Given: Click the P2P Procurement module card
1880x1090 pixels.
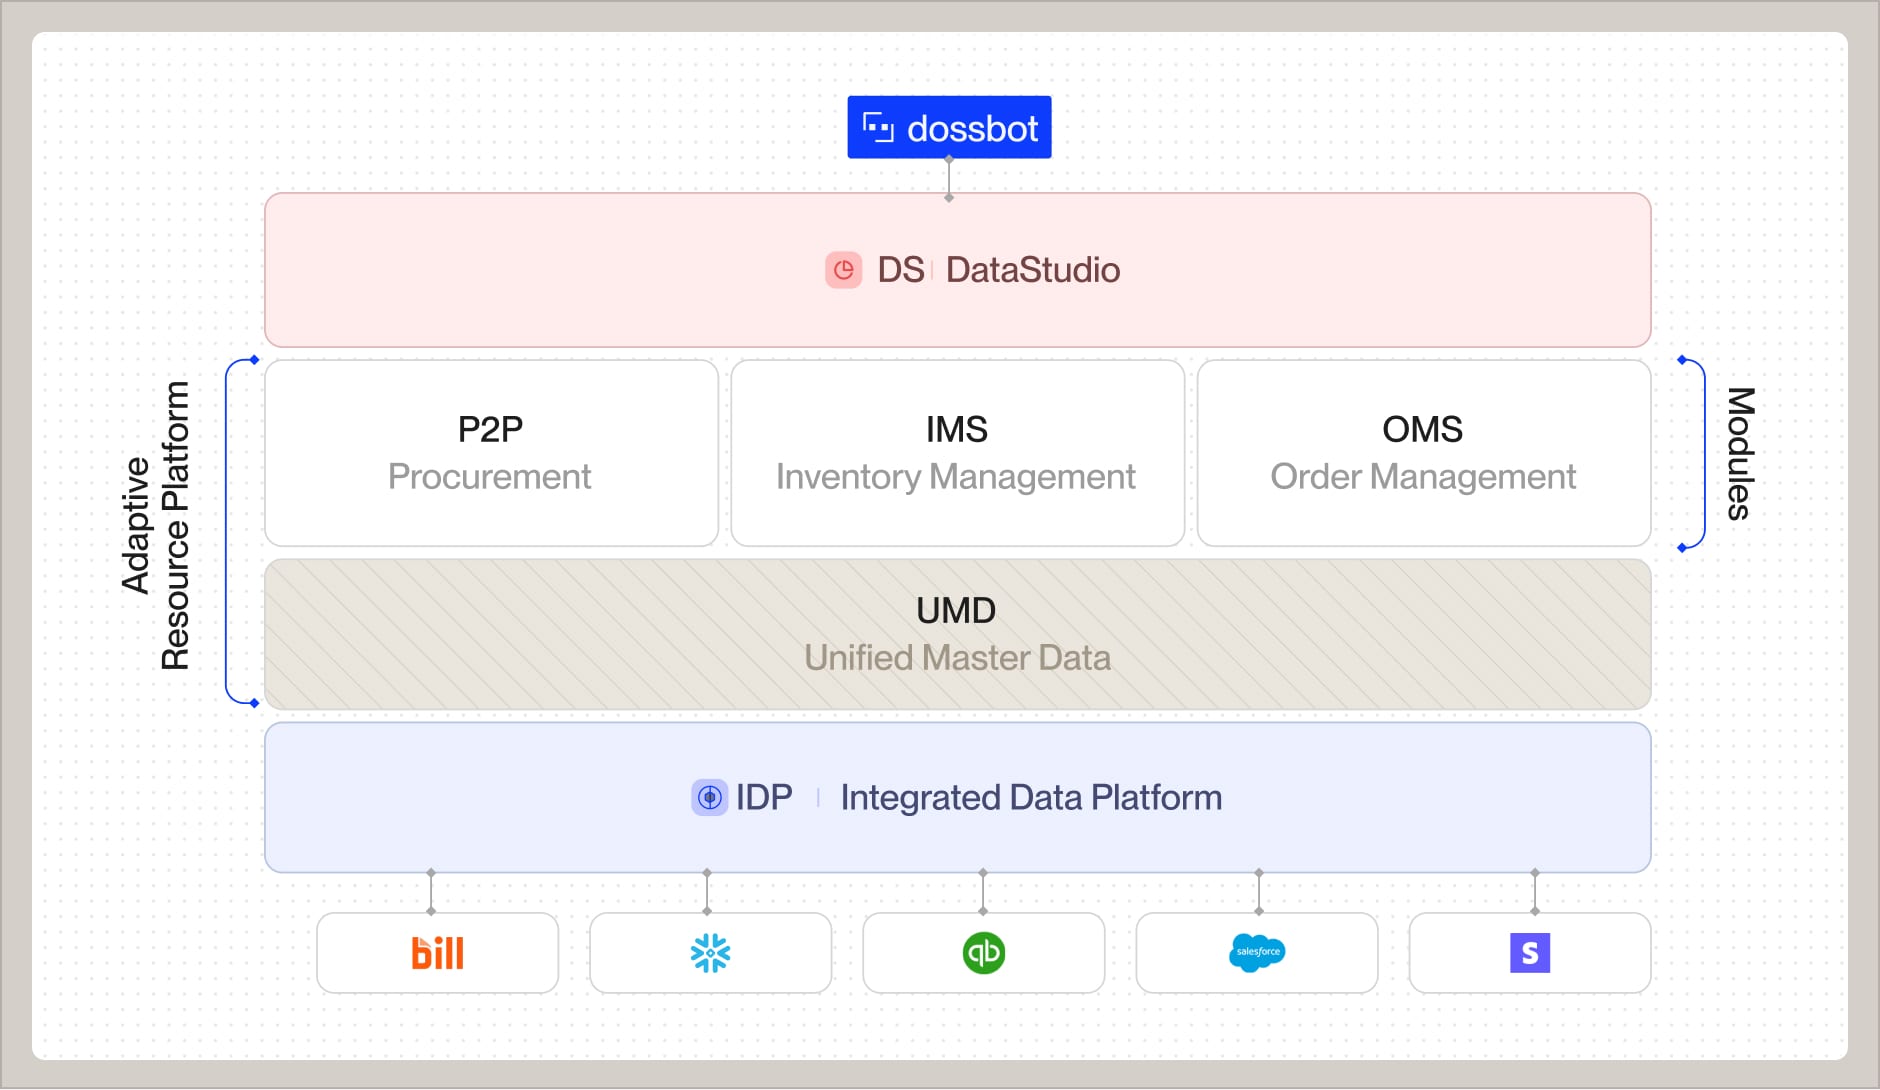Looking at the screenshot, I should click(490, 452).
